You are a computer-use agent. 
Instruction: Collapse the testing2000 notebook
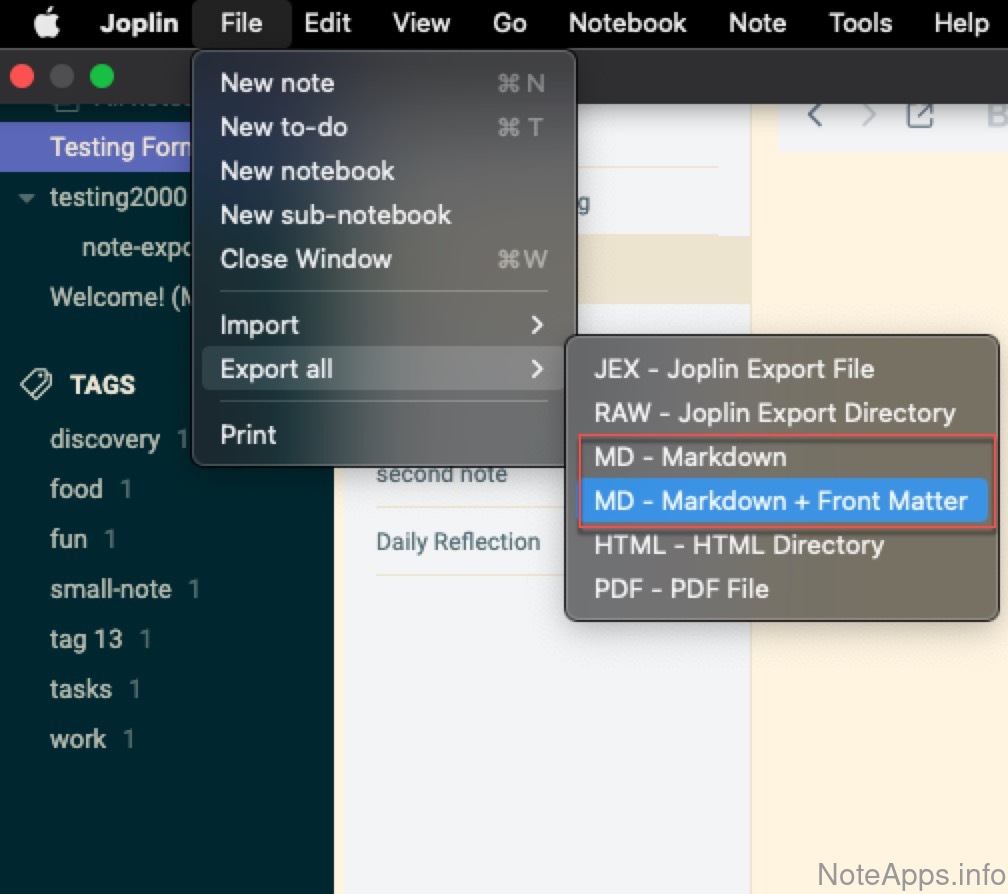coord(27,198)
